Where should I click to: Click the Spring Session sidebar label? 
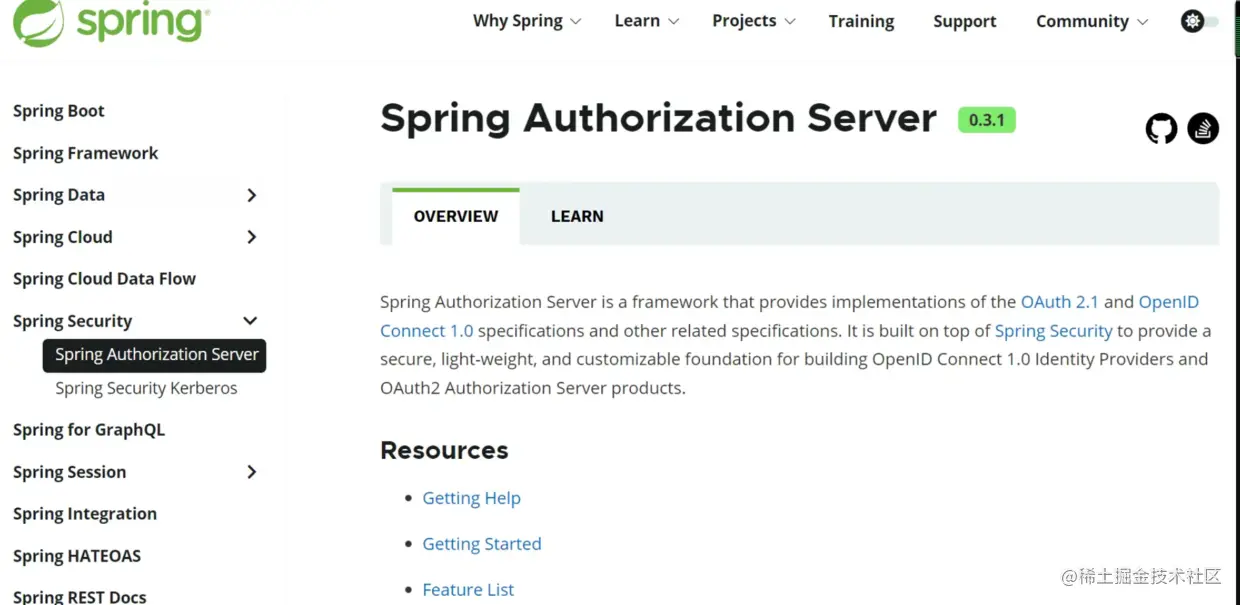click(x=69, y=472)
